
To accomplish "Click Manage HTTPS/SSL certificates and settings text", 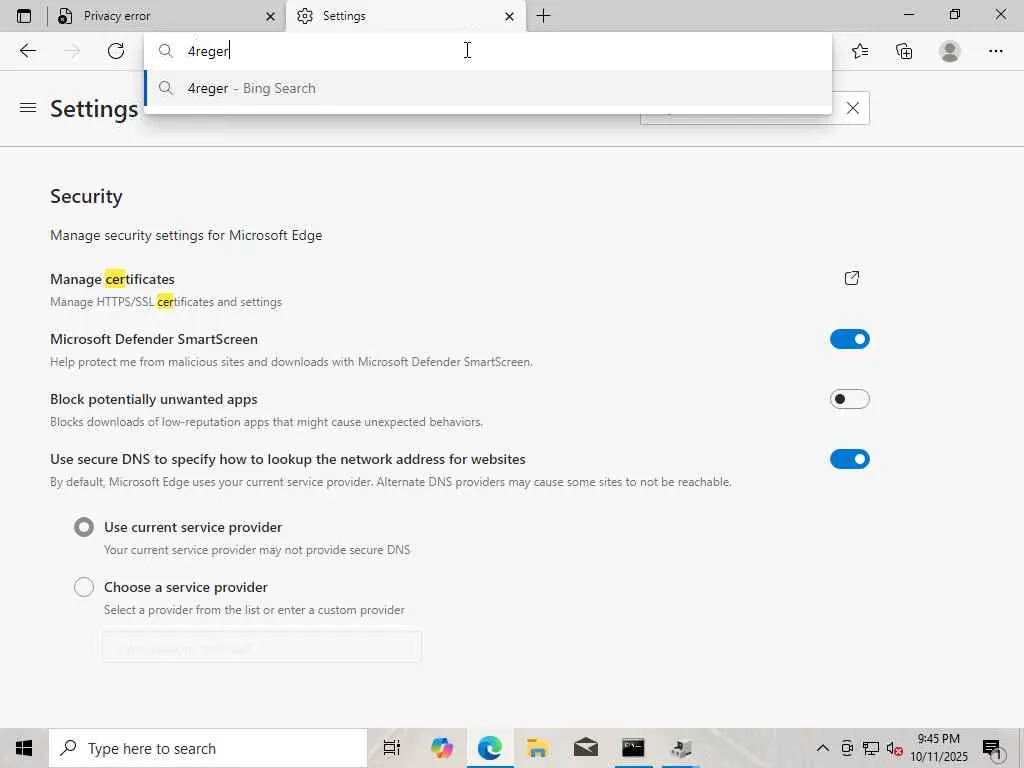I will (x=166, y=302).
